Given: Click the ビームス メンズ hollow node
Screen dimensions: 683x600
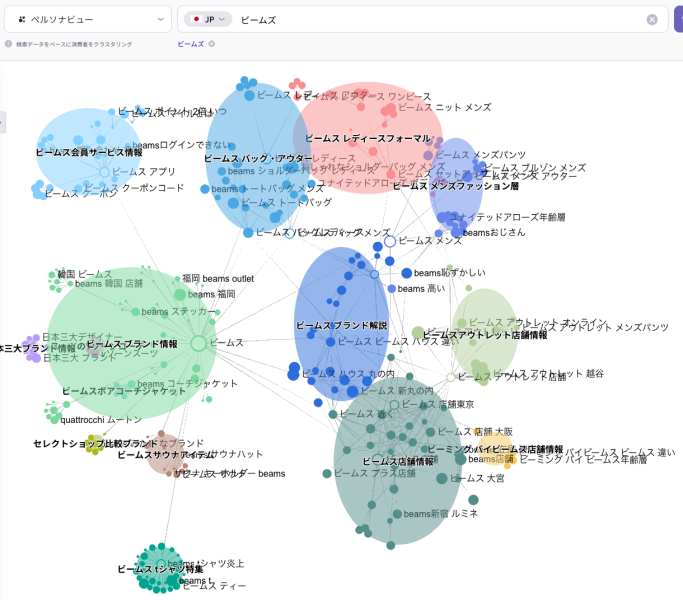Looking at the screenshot, I should point(390,241).
